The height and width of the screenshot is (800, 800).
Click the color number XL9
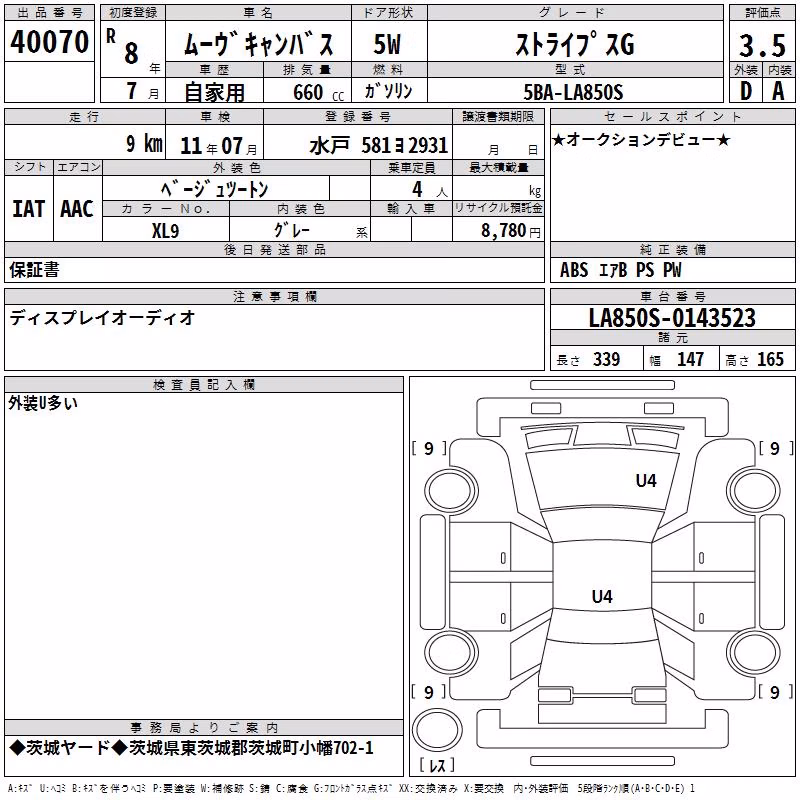pyautogui.click(x=165, y=231)
